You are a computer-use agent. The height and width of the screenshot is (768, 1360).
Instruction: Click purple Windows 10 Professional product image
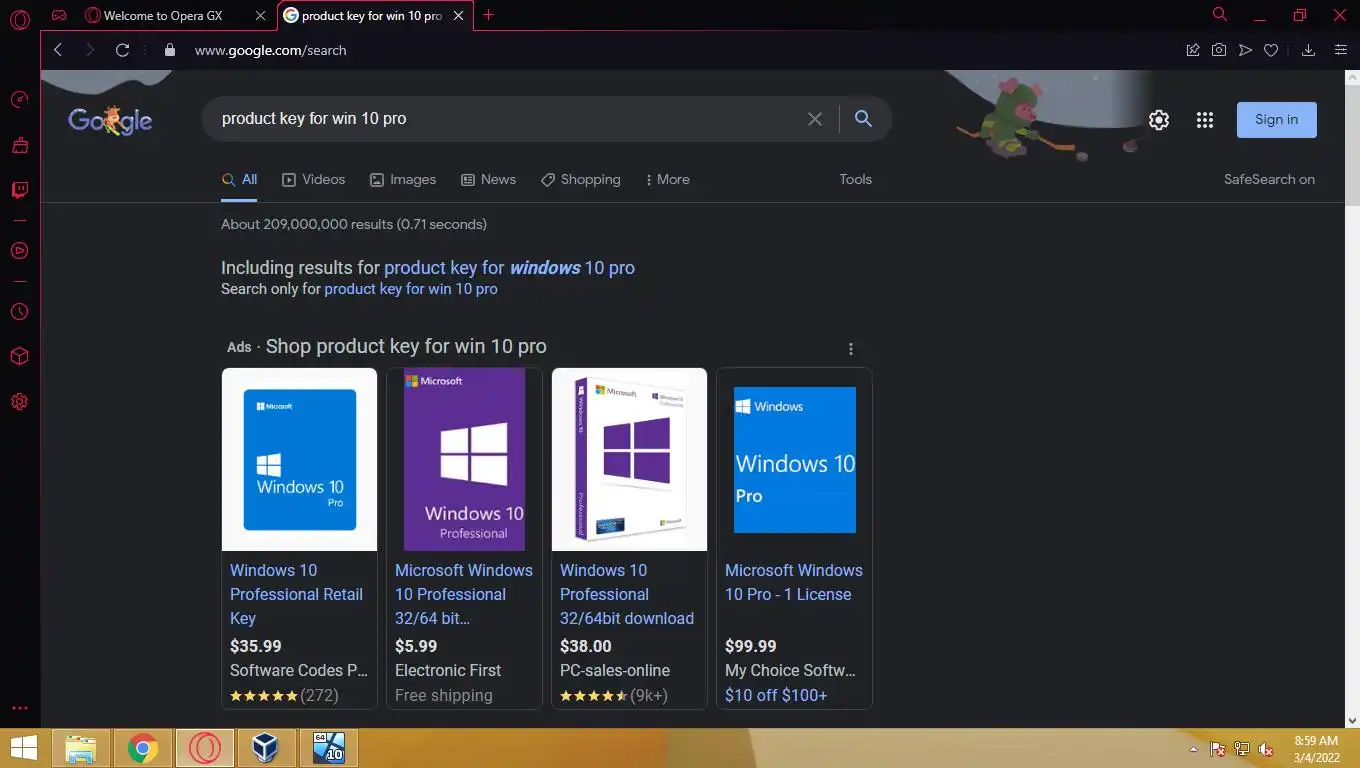tap(464, 460)
